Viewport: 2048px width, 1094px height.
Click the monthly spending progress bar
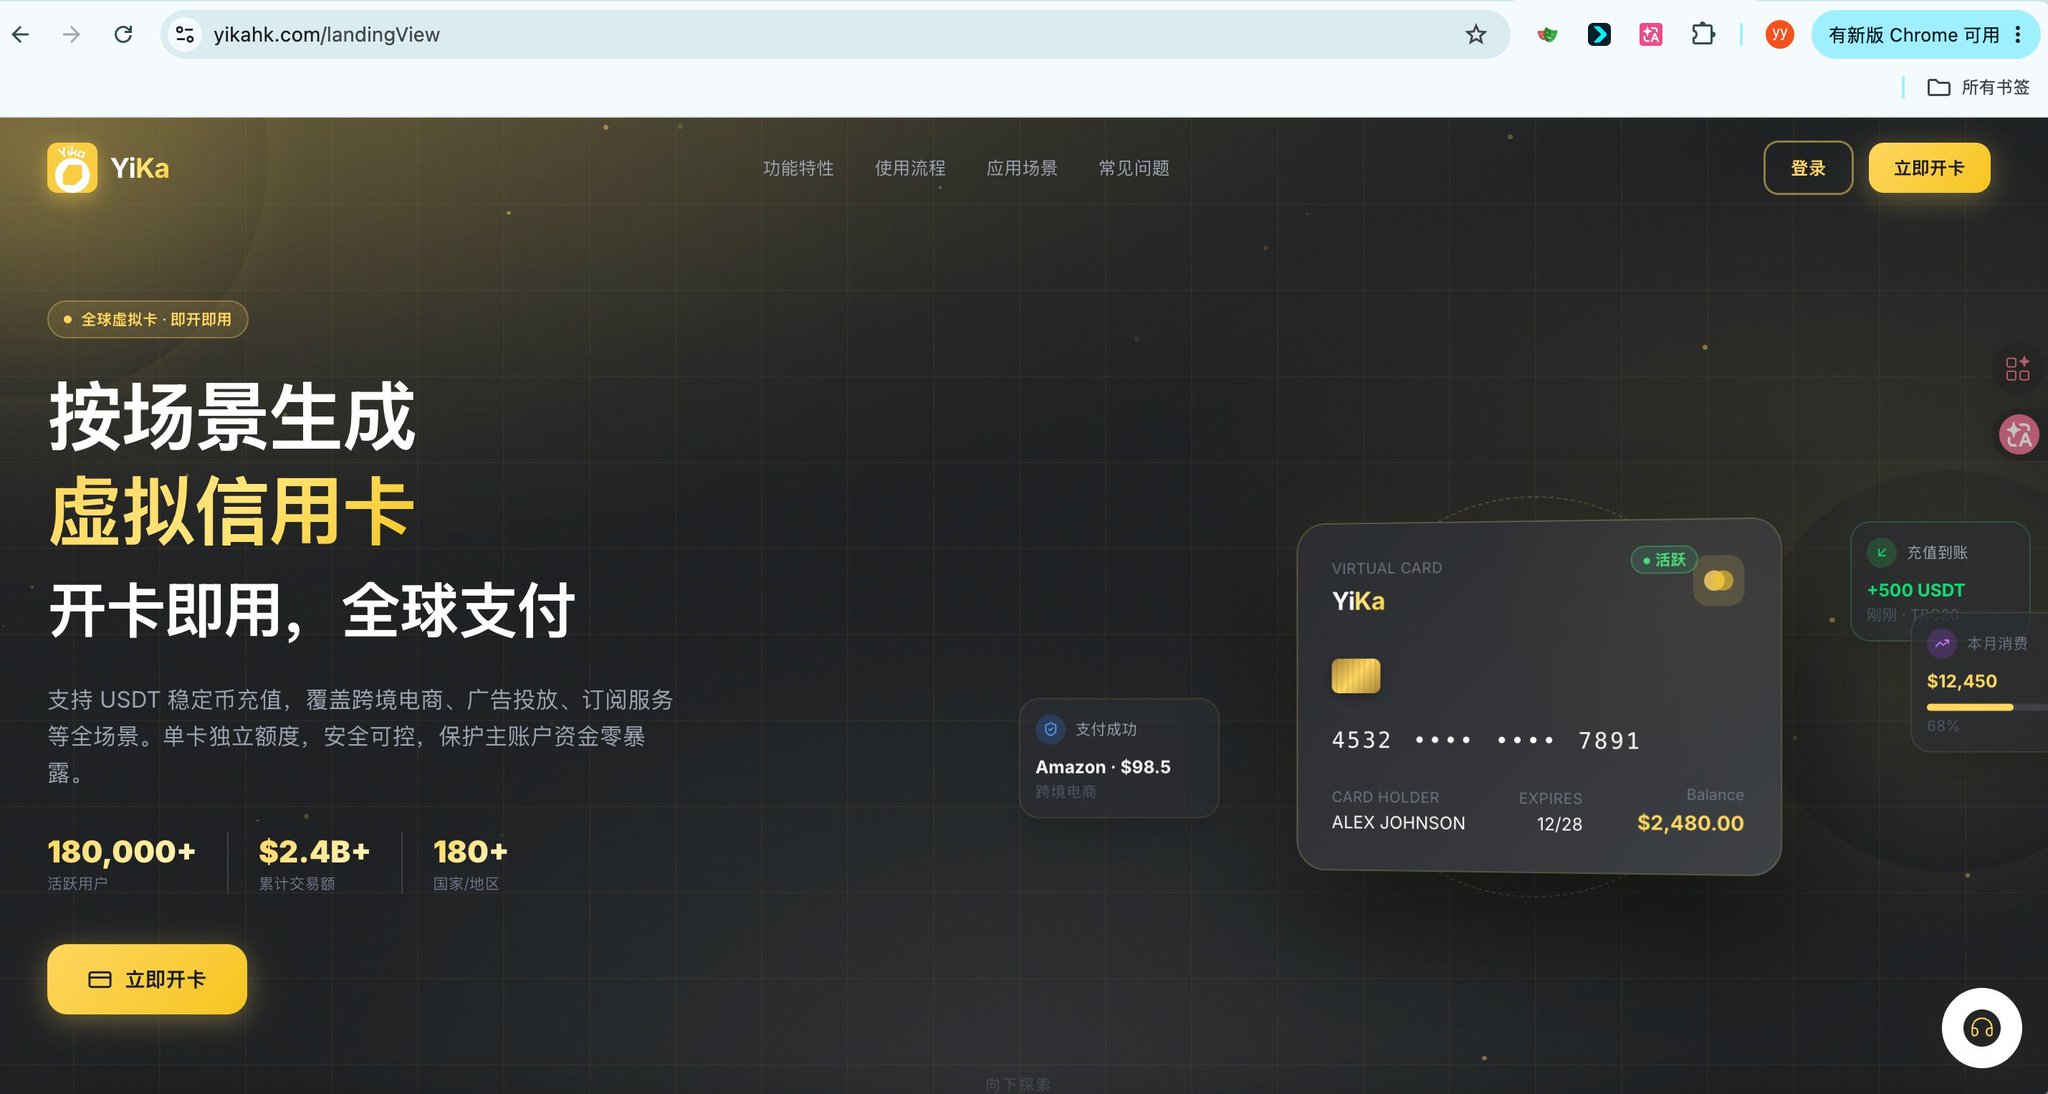point(1986,707)
